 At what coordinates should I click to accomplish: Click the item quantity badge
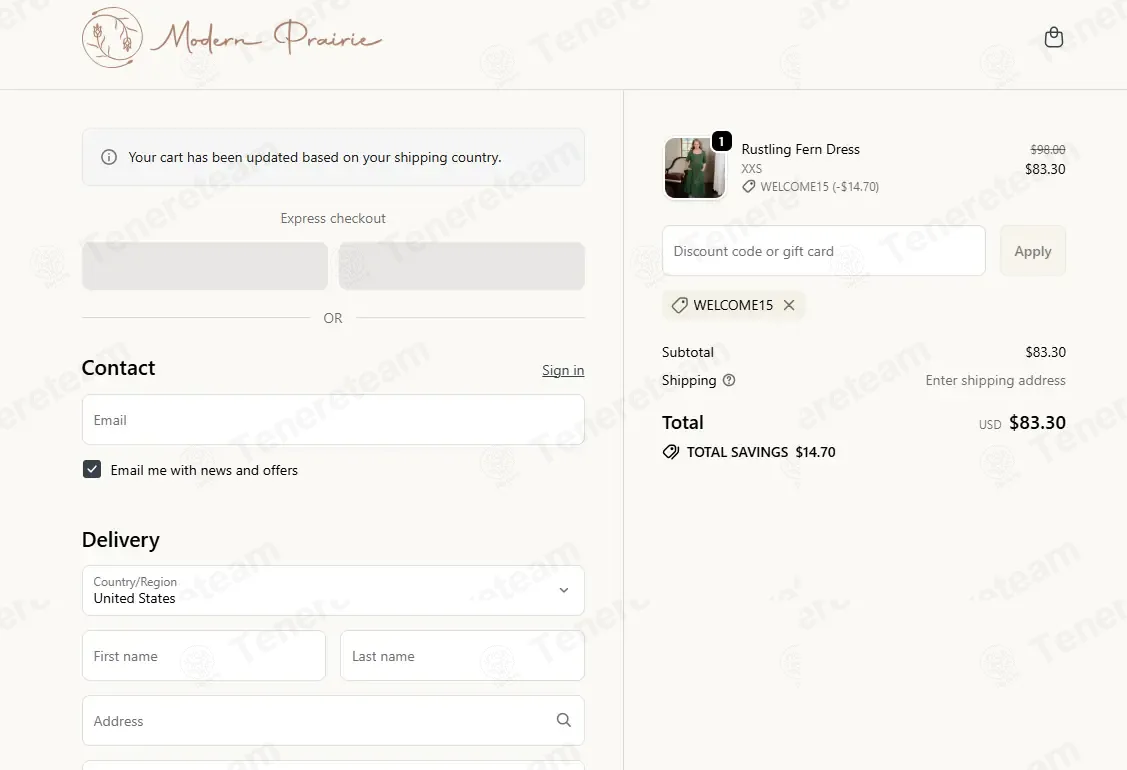coord(722,141)
